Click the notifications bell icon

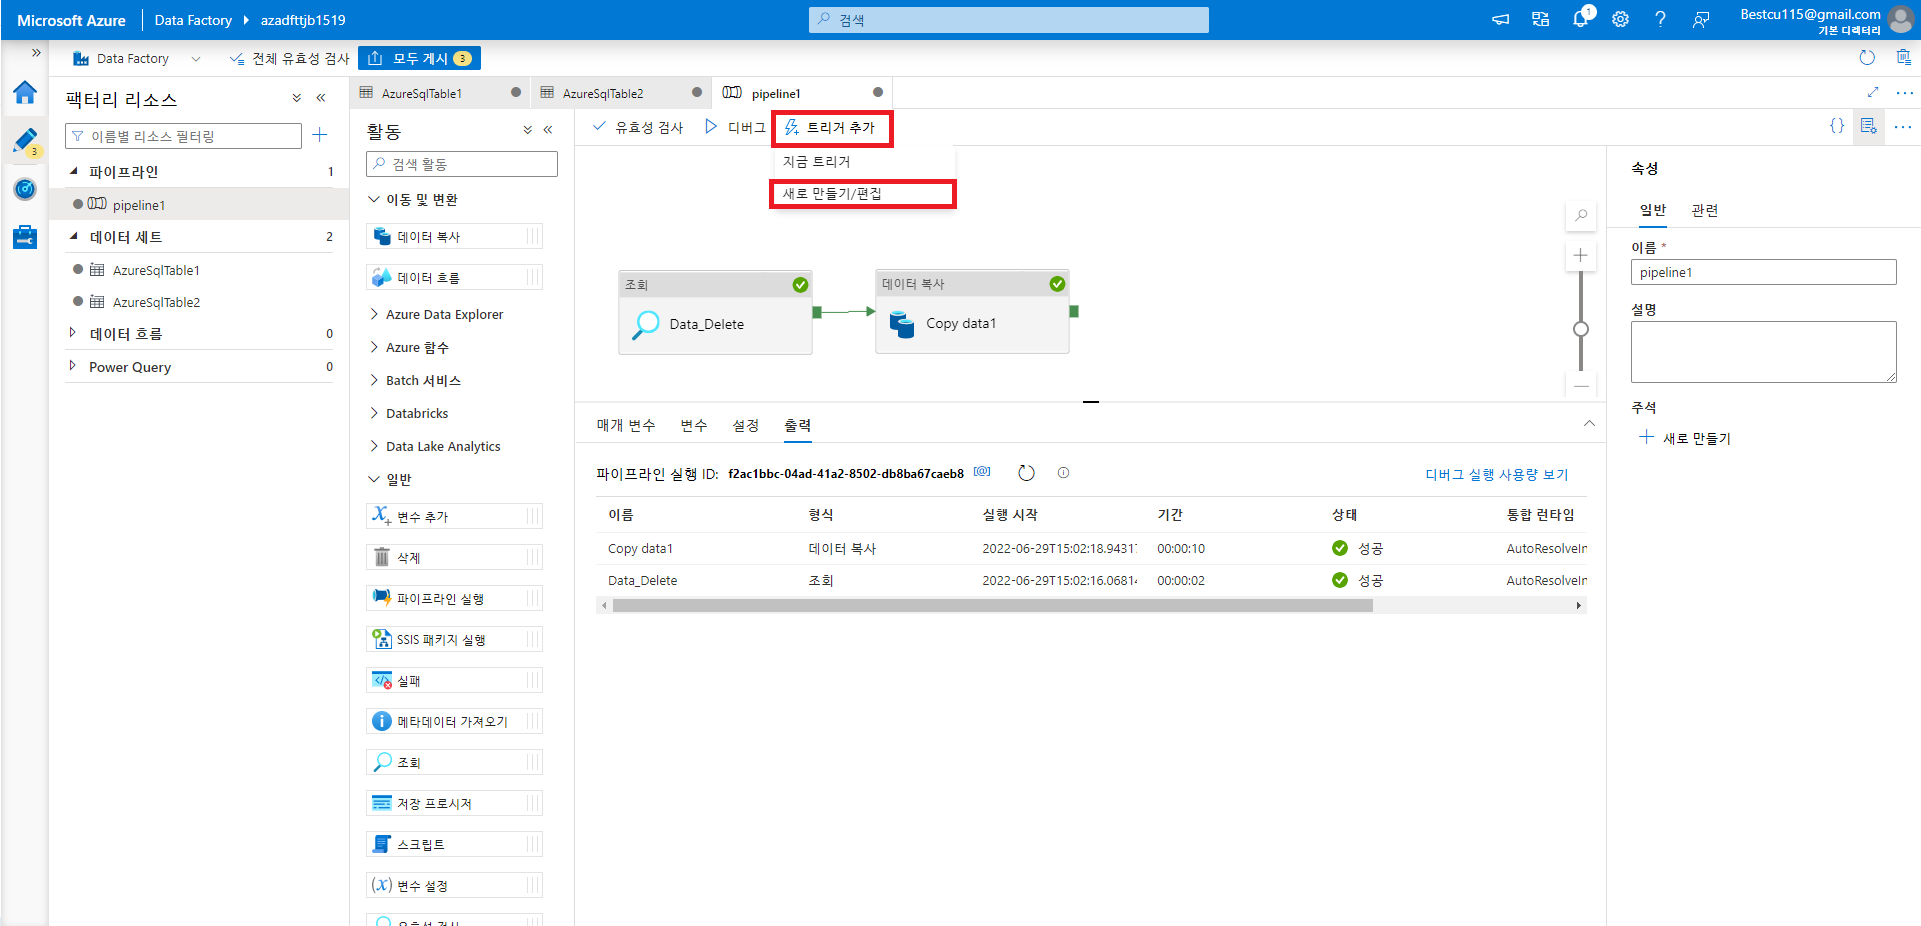[1580, 19]
